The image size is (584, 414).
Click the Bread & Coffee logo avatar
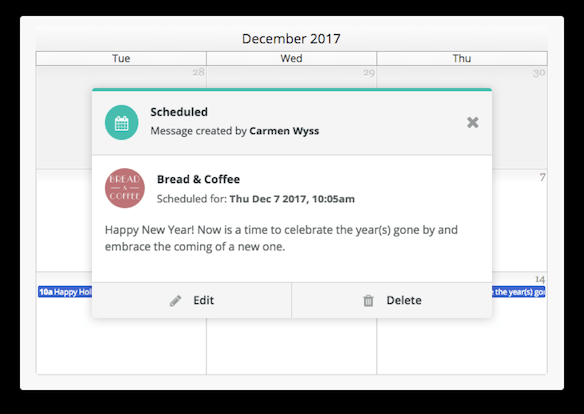pos(125,188)
